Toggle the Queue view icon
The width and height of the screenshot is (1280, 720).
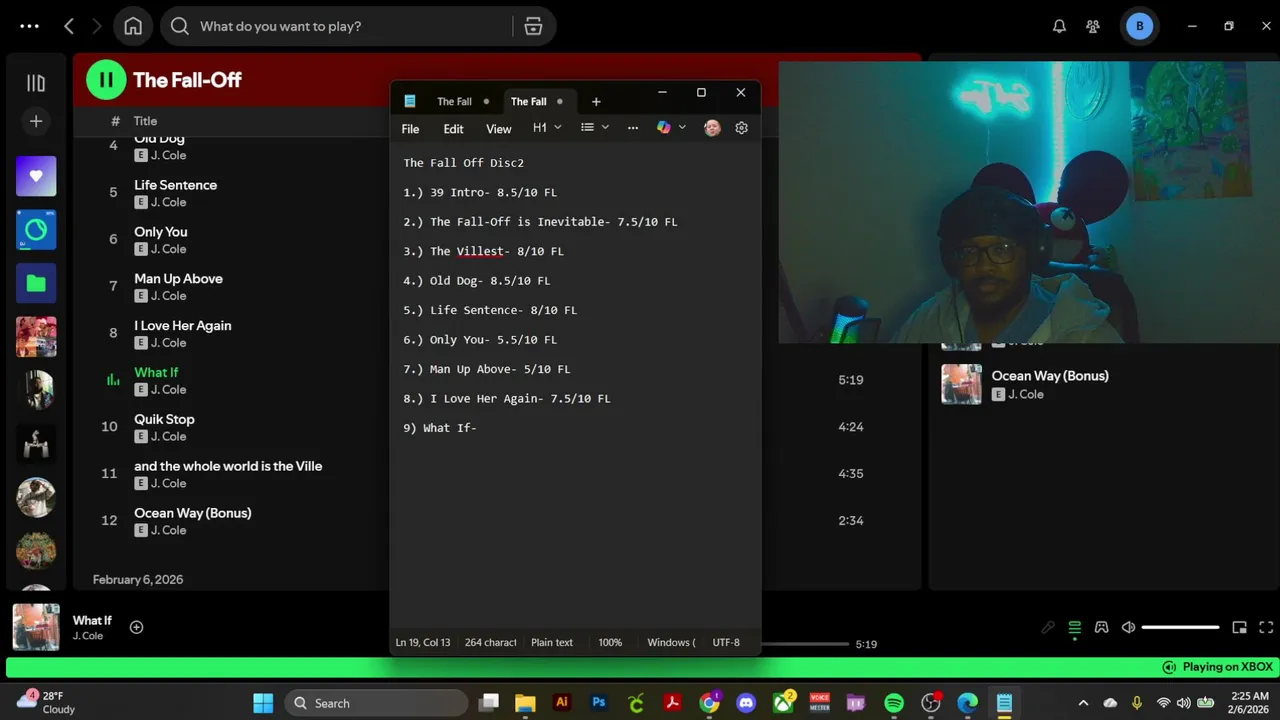point(1074,628)
